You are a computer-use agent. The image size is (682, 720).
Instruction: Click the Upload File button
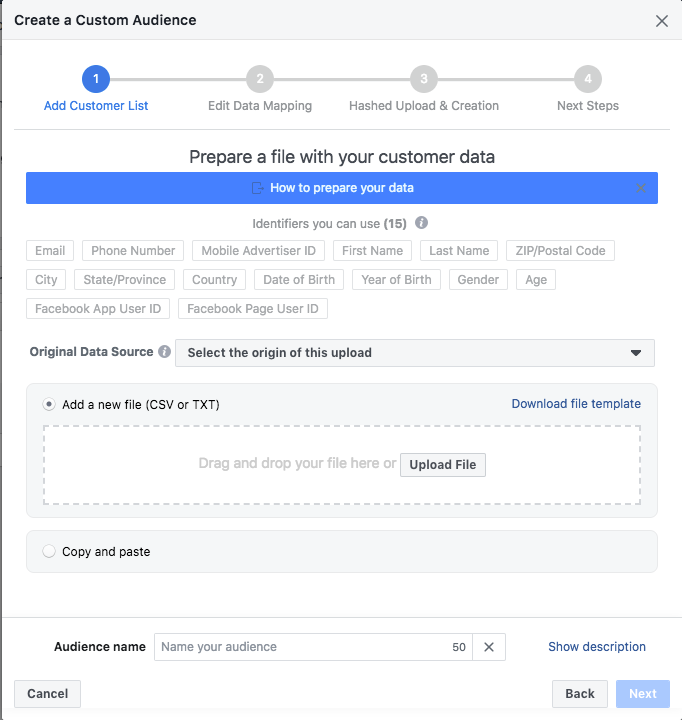pyautogui.click(x=443, y=465)
